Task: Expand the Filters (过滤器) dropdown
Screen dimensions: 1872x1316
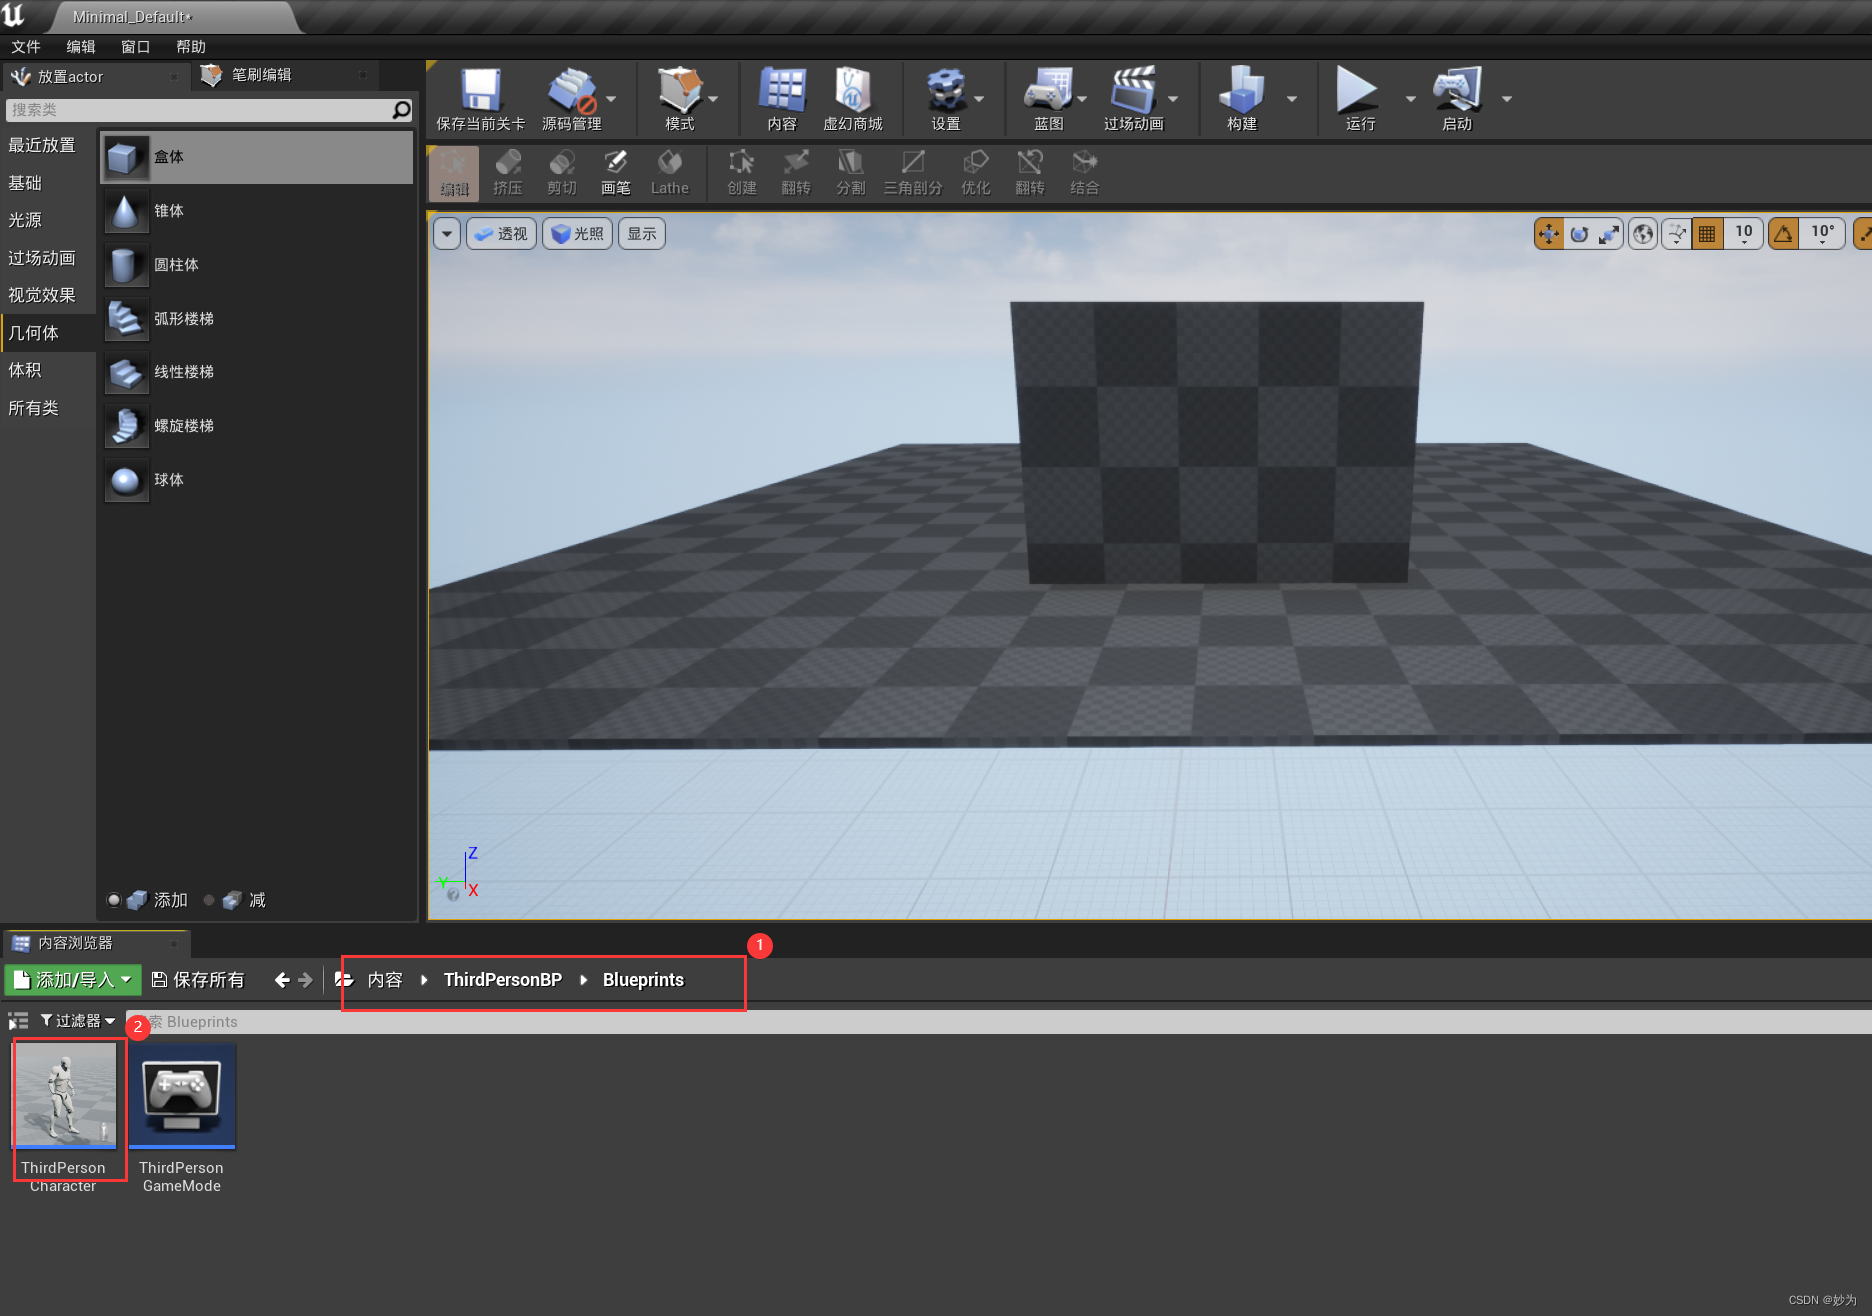Action: pyautogui.click(x=78, y=1021)
